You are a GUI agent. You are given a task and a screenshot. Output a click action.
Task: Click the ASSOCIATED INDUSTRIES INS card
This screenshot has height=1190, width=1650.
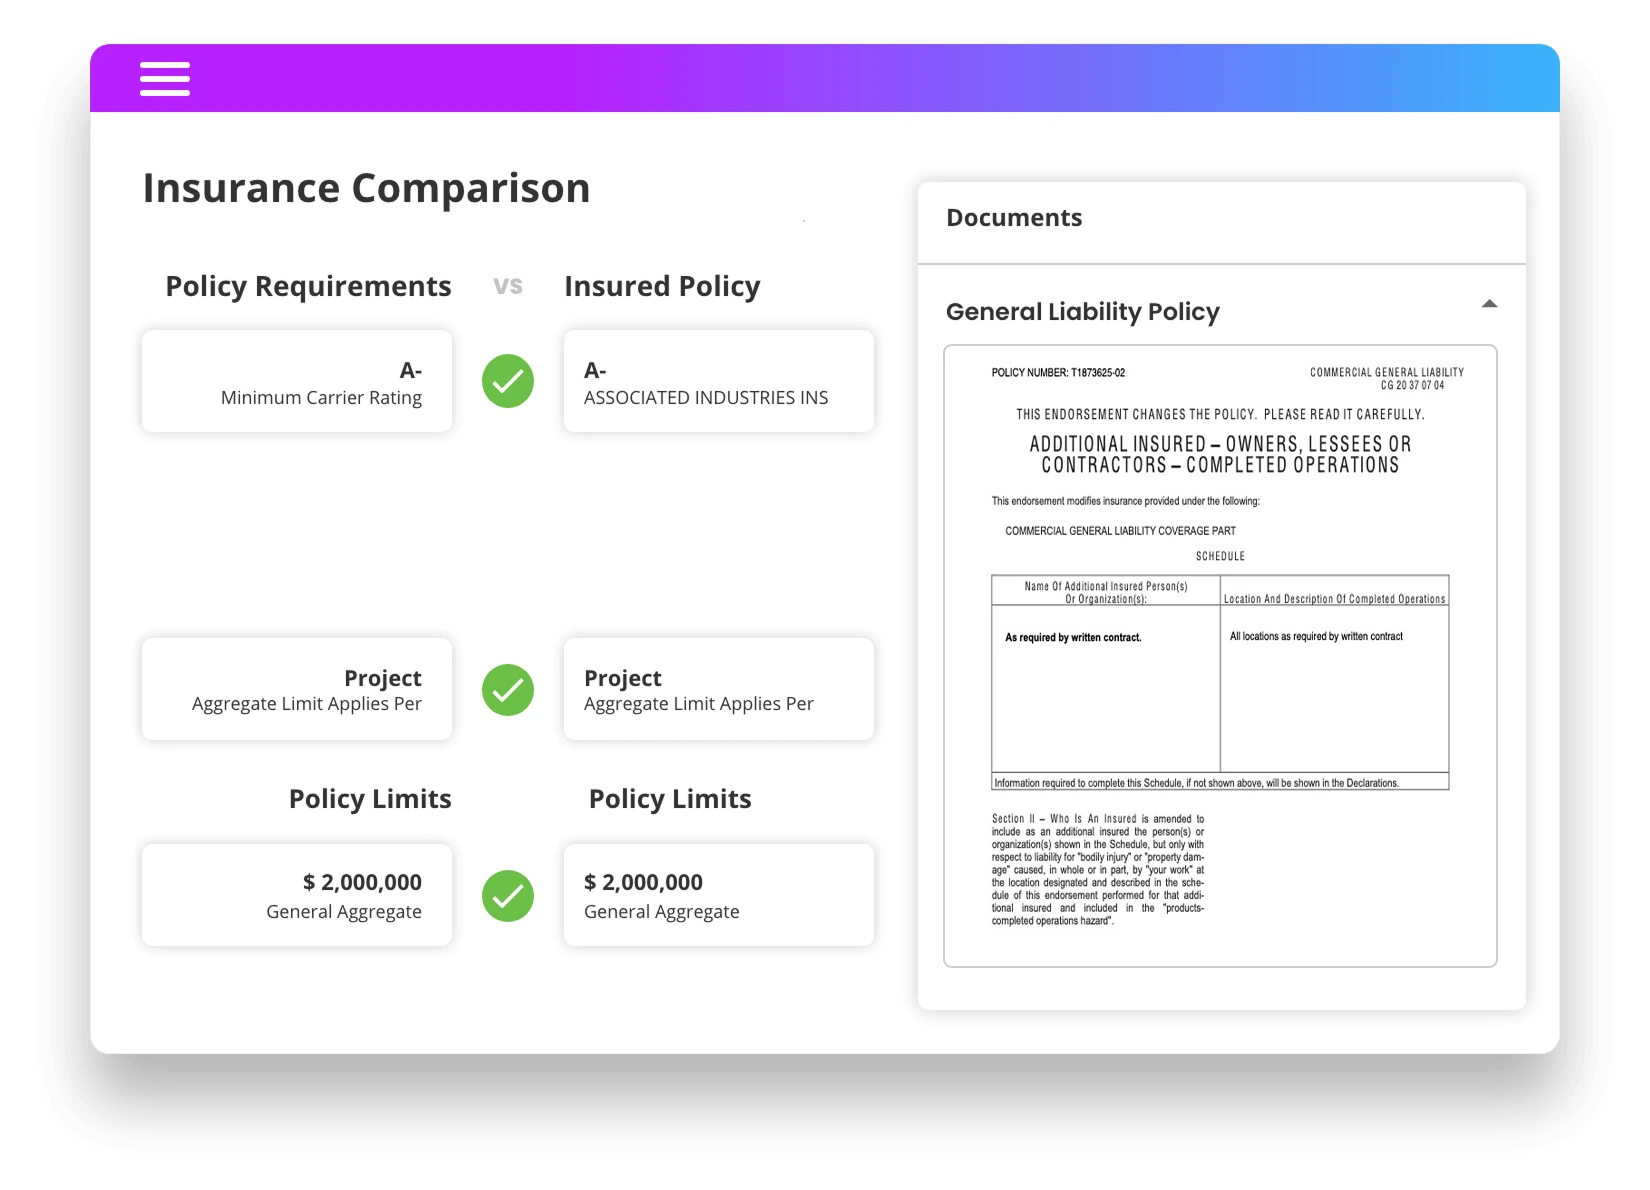click(x=719, y=381)
